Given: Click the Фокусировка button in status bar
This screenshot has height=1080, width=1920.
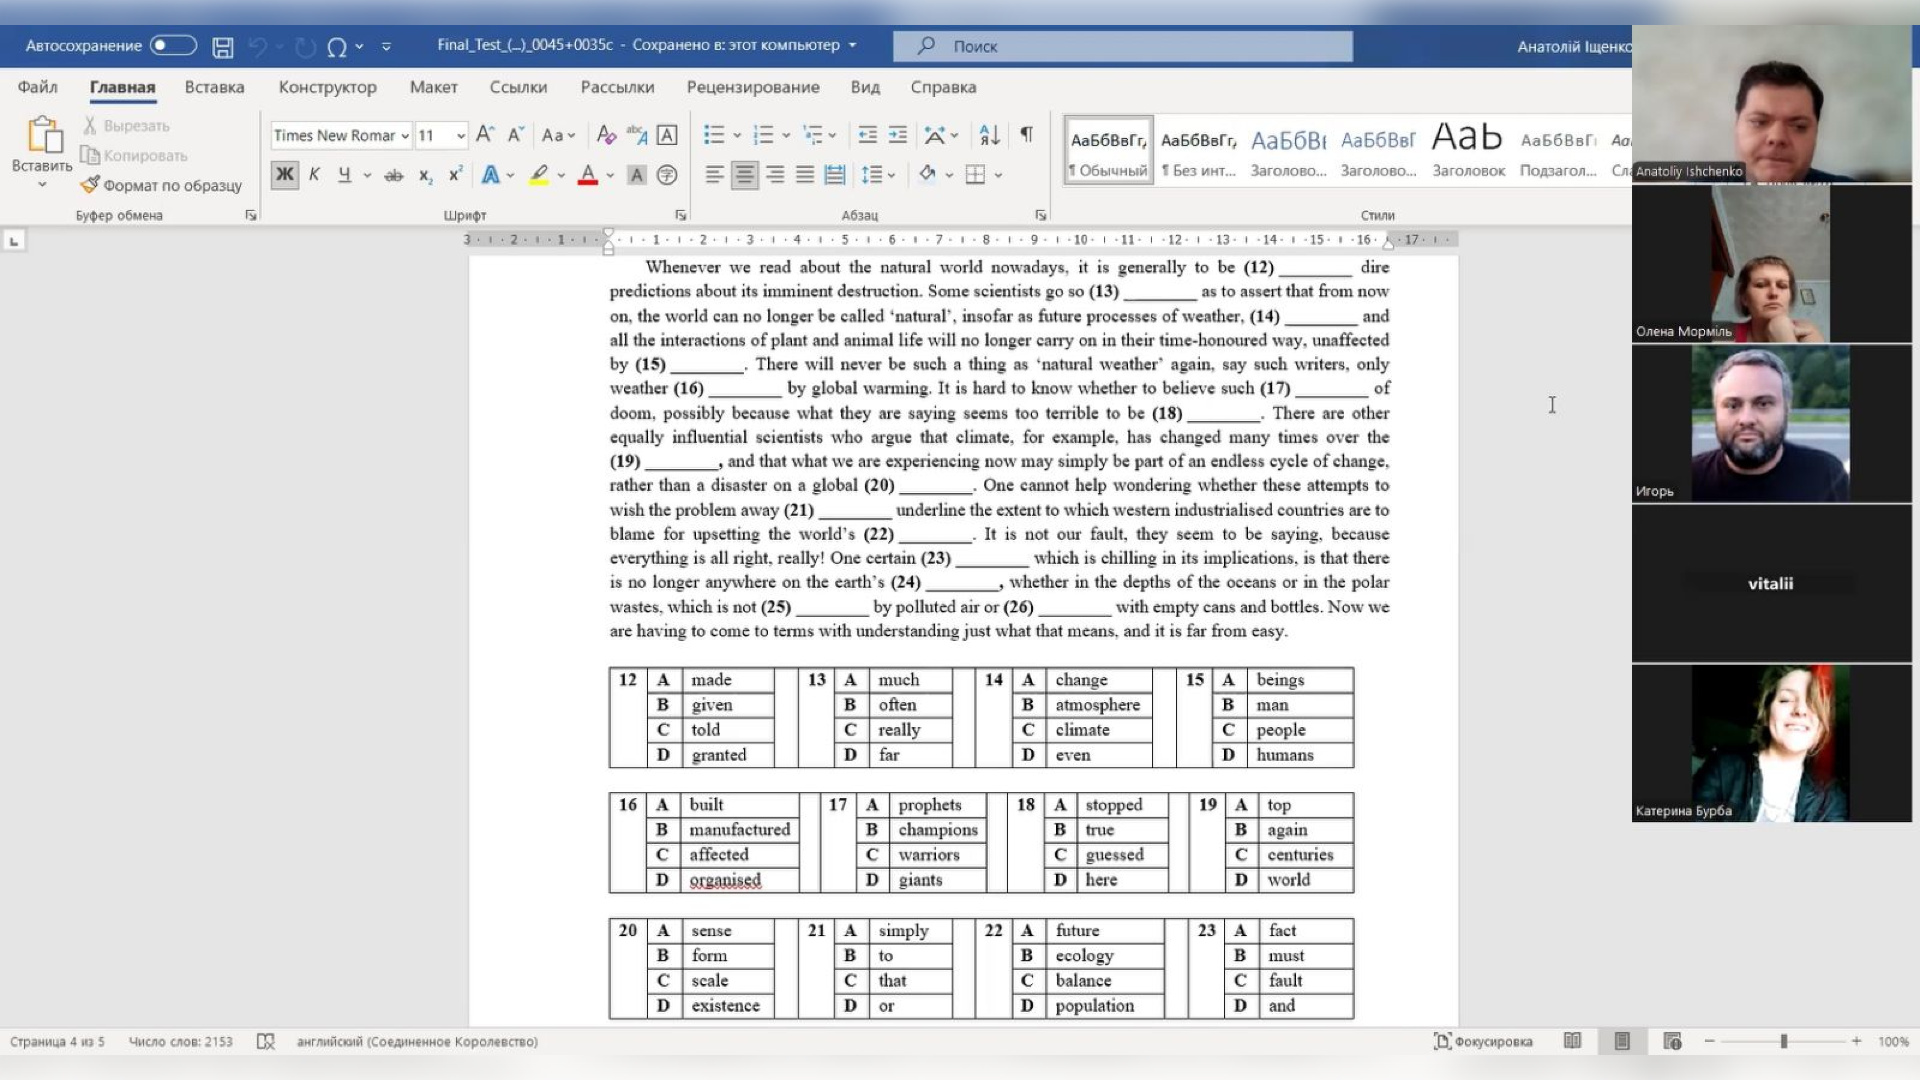Looking at the screenshot, I should pos(1483,1041).
